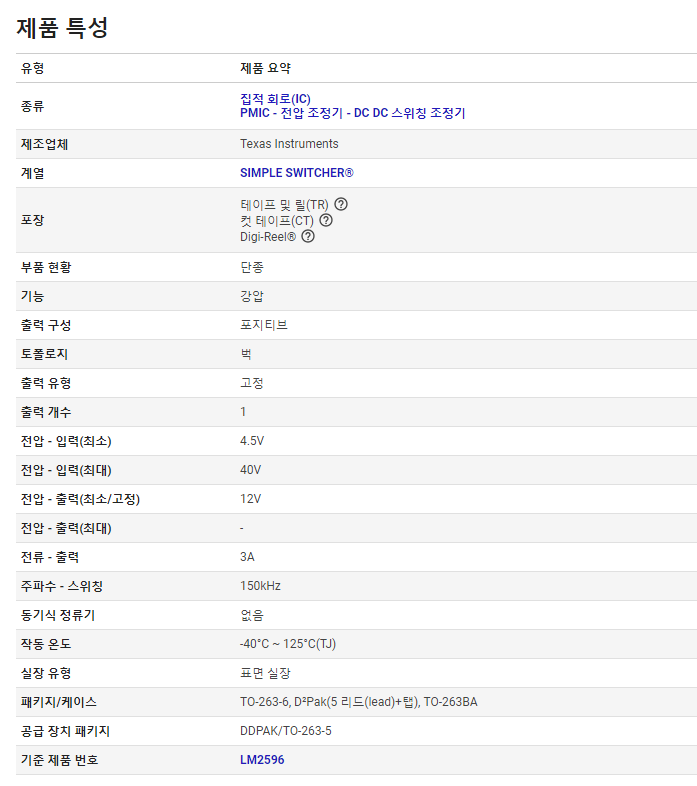Click the 출력 구성 row label
This screenshot has height=786, width=697.
(46, 325)
